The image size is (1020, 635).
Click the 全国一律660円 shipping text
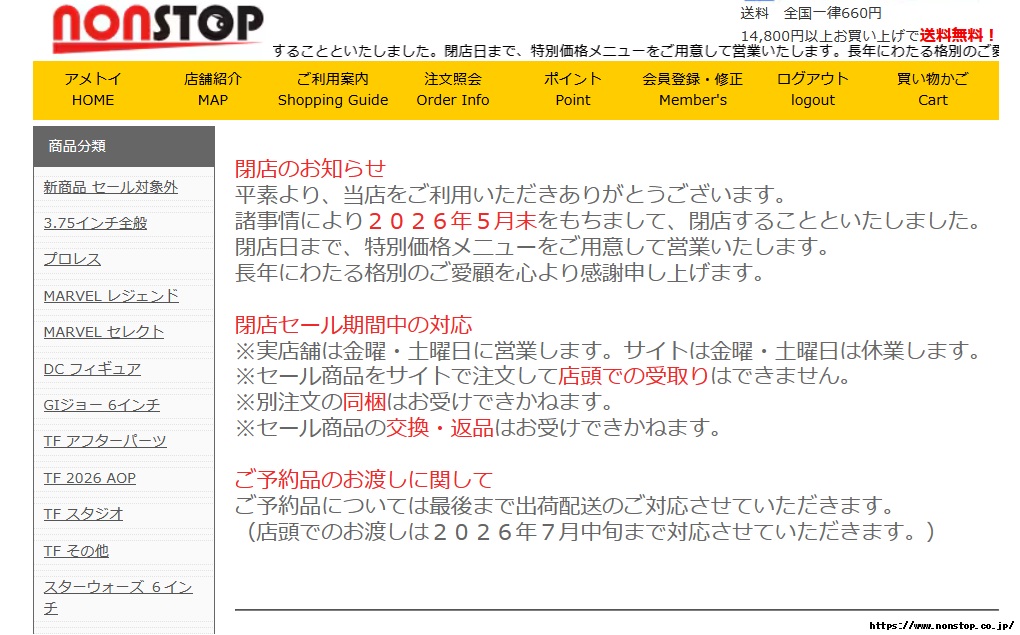click(x=833, y=13)
